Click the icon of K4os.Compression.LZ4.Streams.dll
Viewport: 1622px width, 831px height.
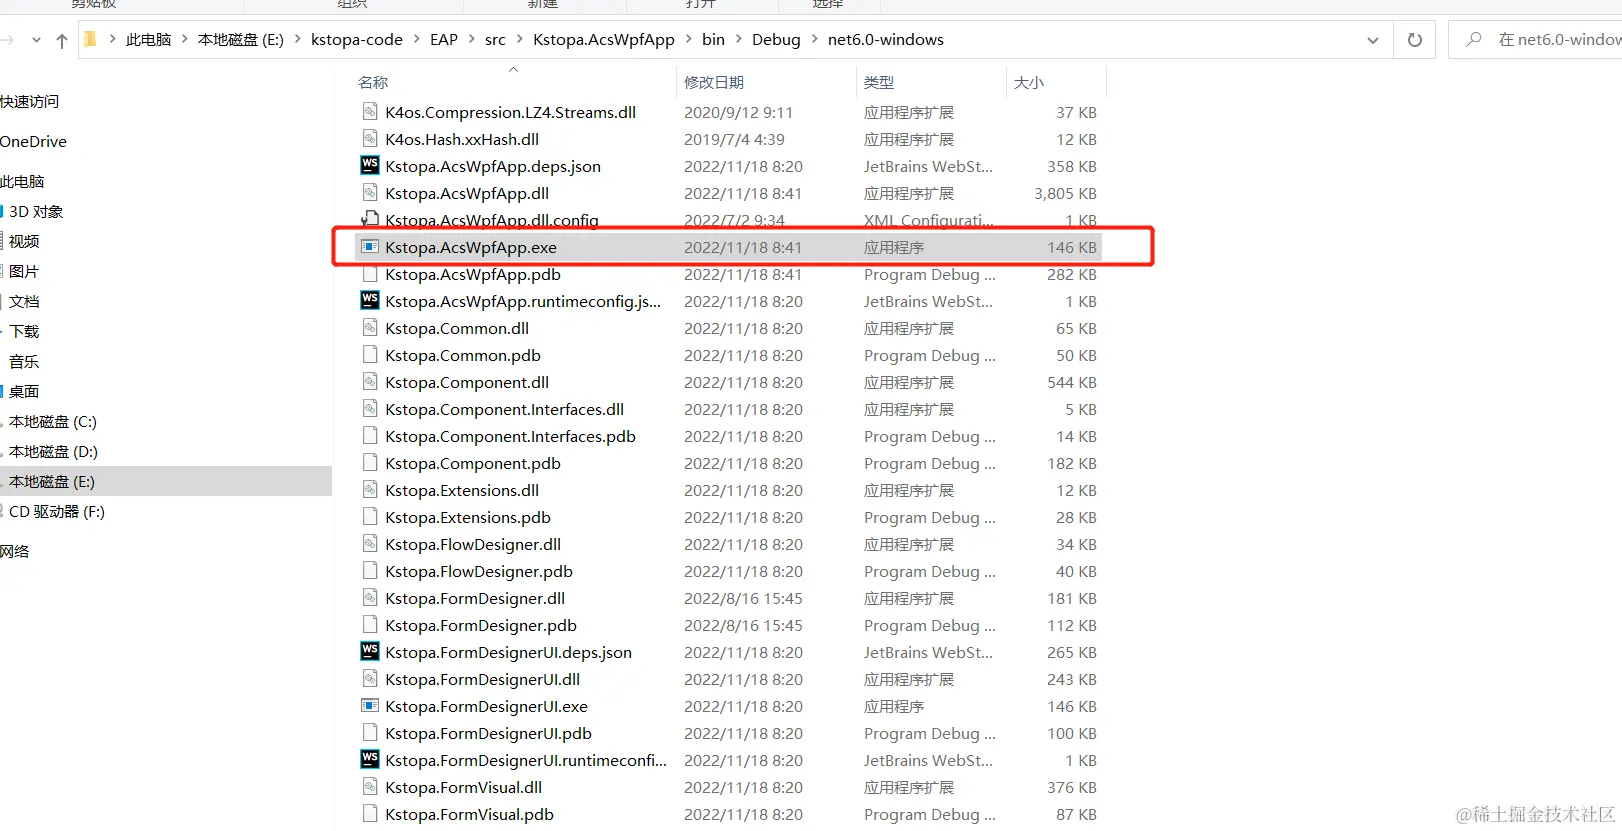click(370, 112)
